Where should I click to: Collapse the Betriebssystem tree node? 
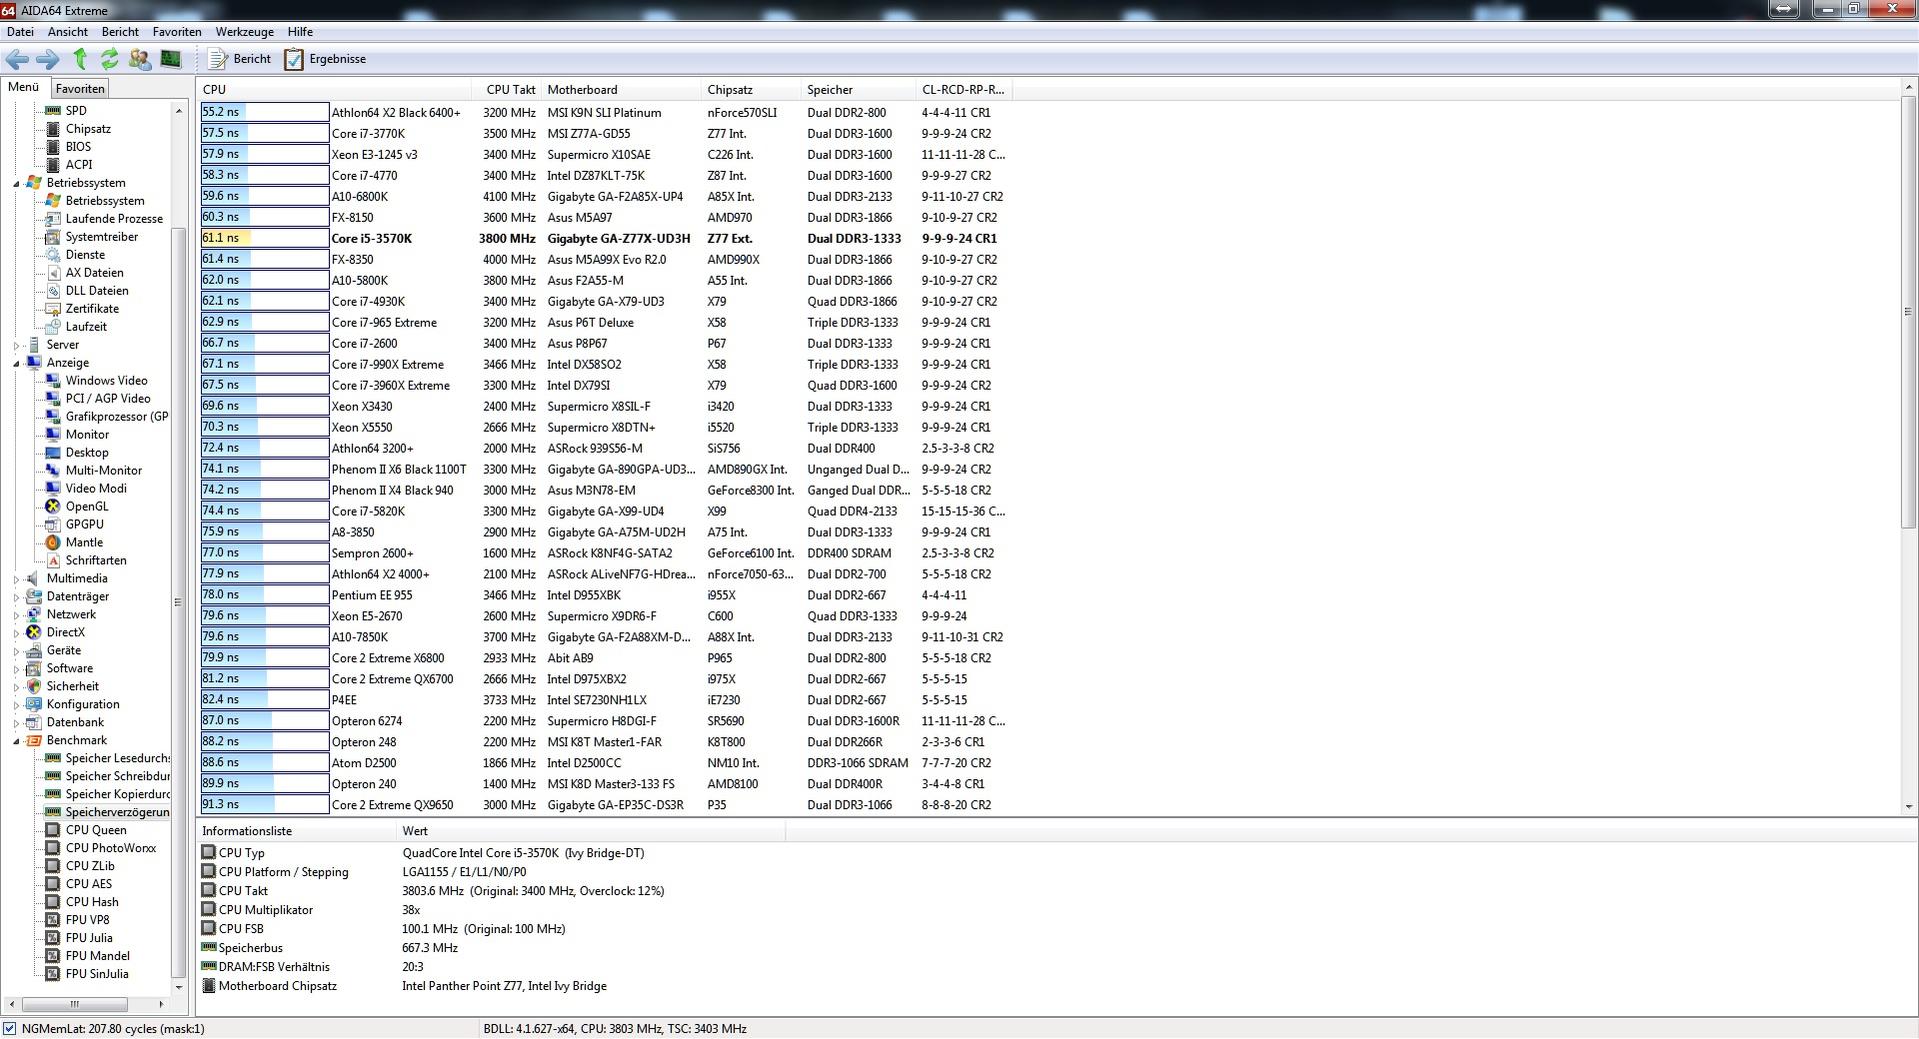point(17,183)
